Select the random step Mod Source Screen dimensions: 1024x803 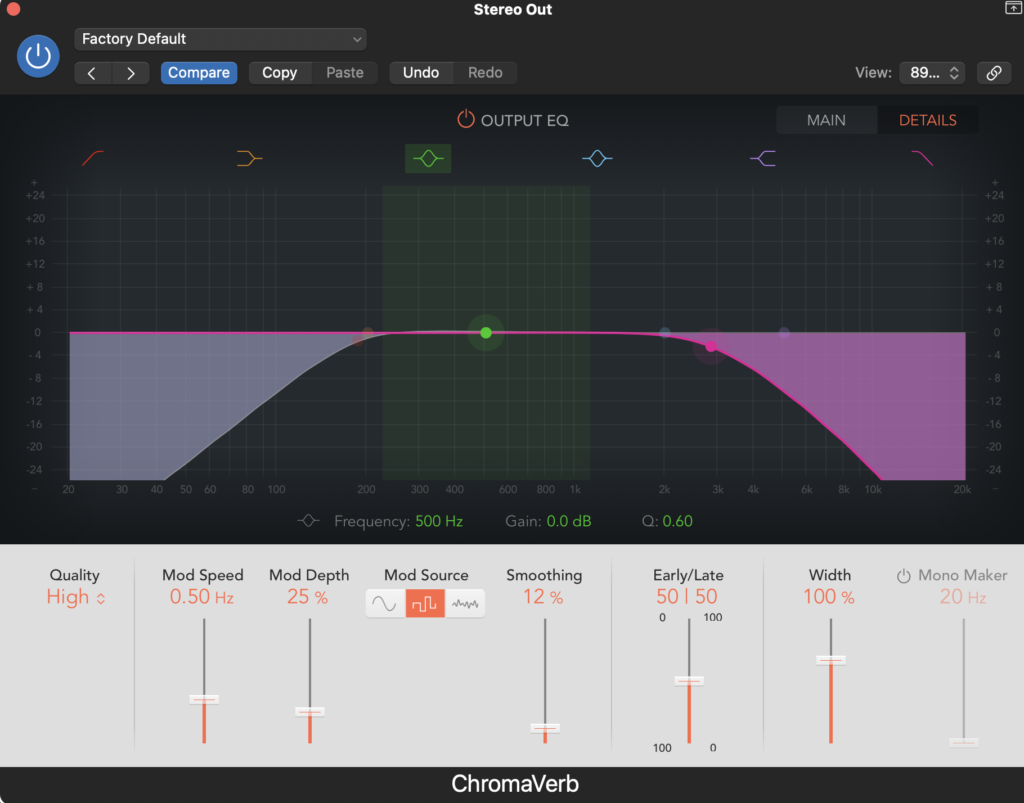pos(425,603)
